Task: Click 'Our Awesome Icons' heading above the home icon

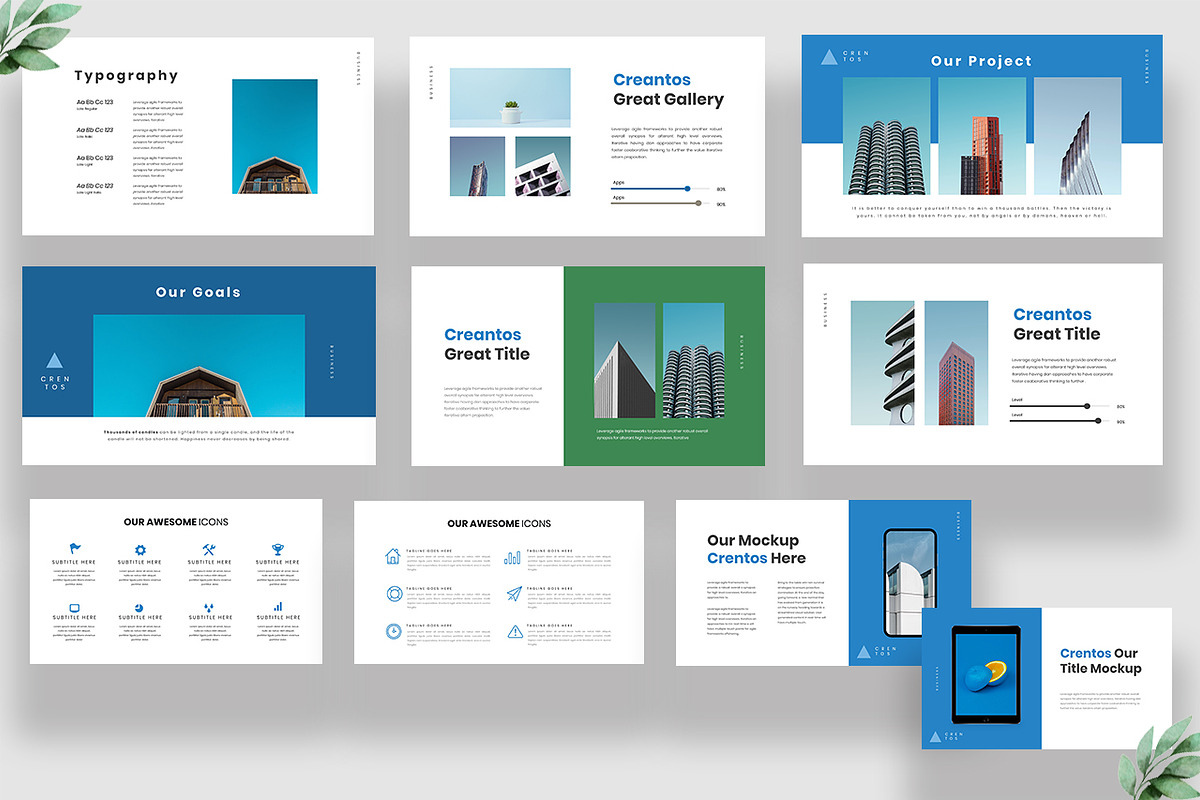Action: click(x=499, y=523)
